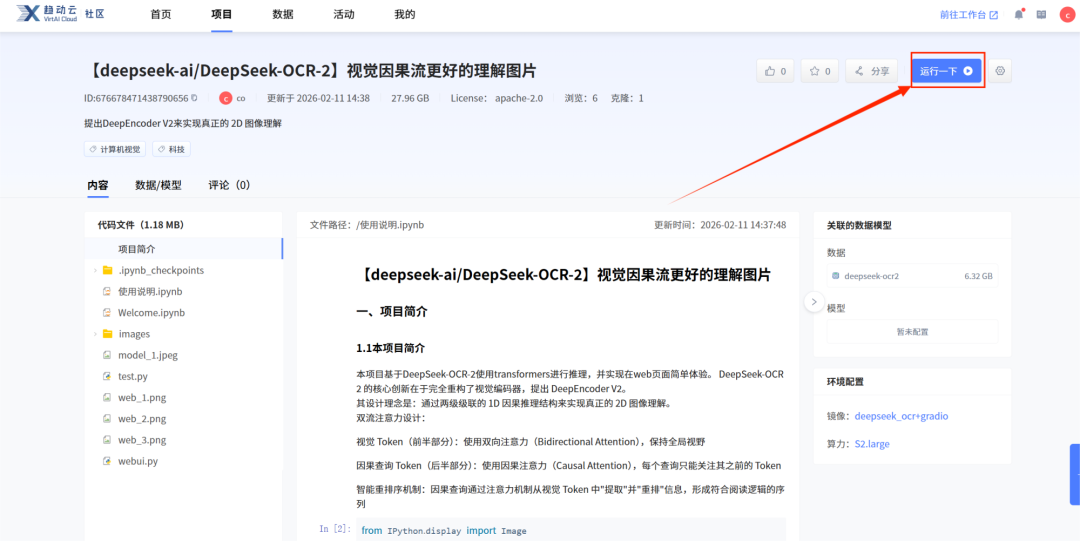Click the web_3.png image file icon
Viewport: 1080px width, 541px height.
point(107,440)
